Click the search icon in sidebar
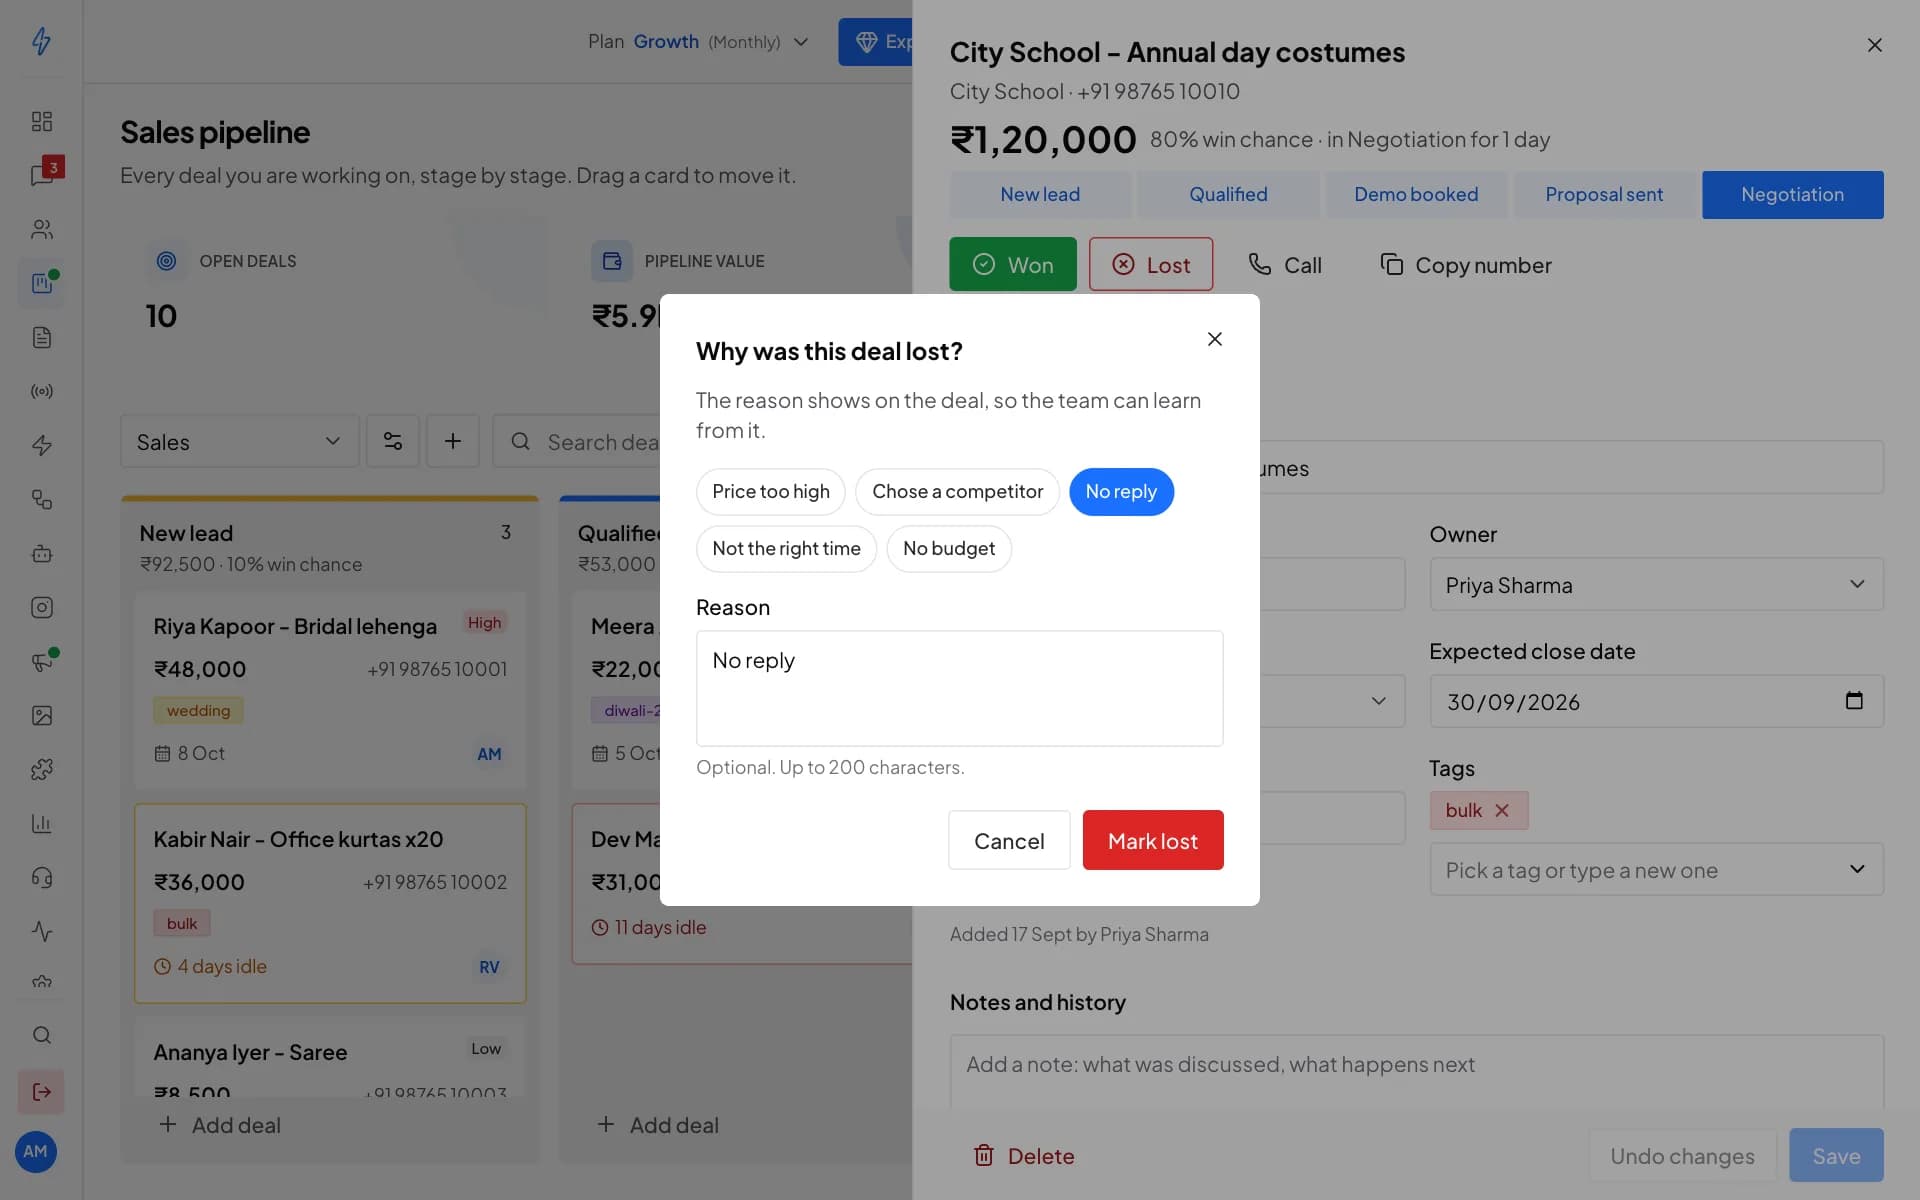The height and width of the screenshot is (1200, 1920). [x=42, y=1035]
